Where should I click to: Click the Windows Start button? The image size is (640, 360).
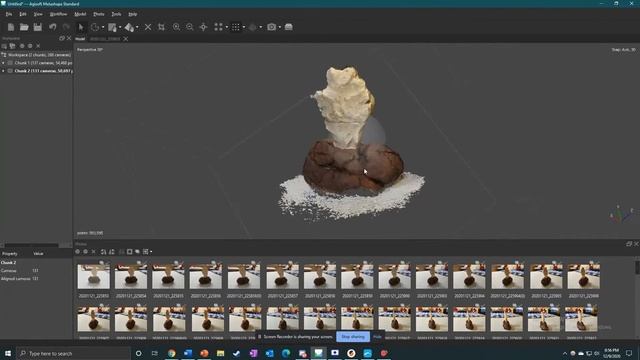8,353
